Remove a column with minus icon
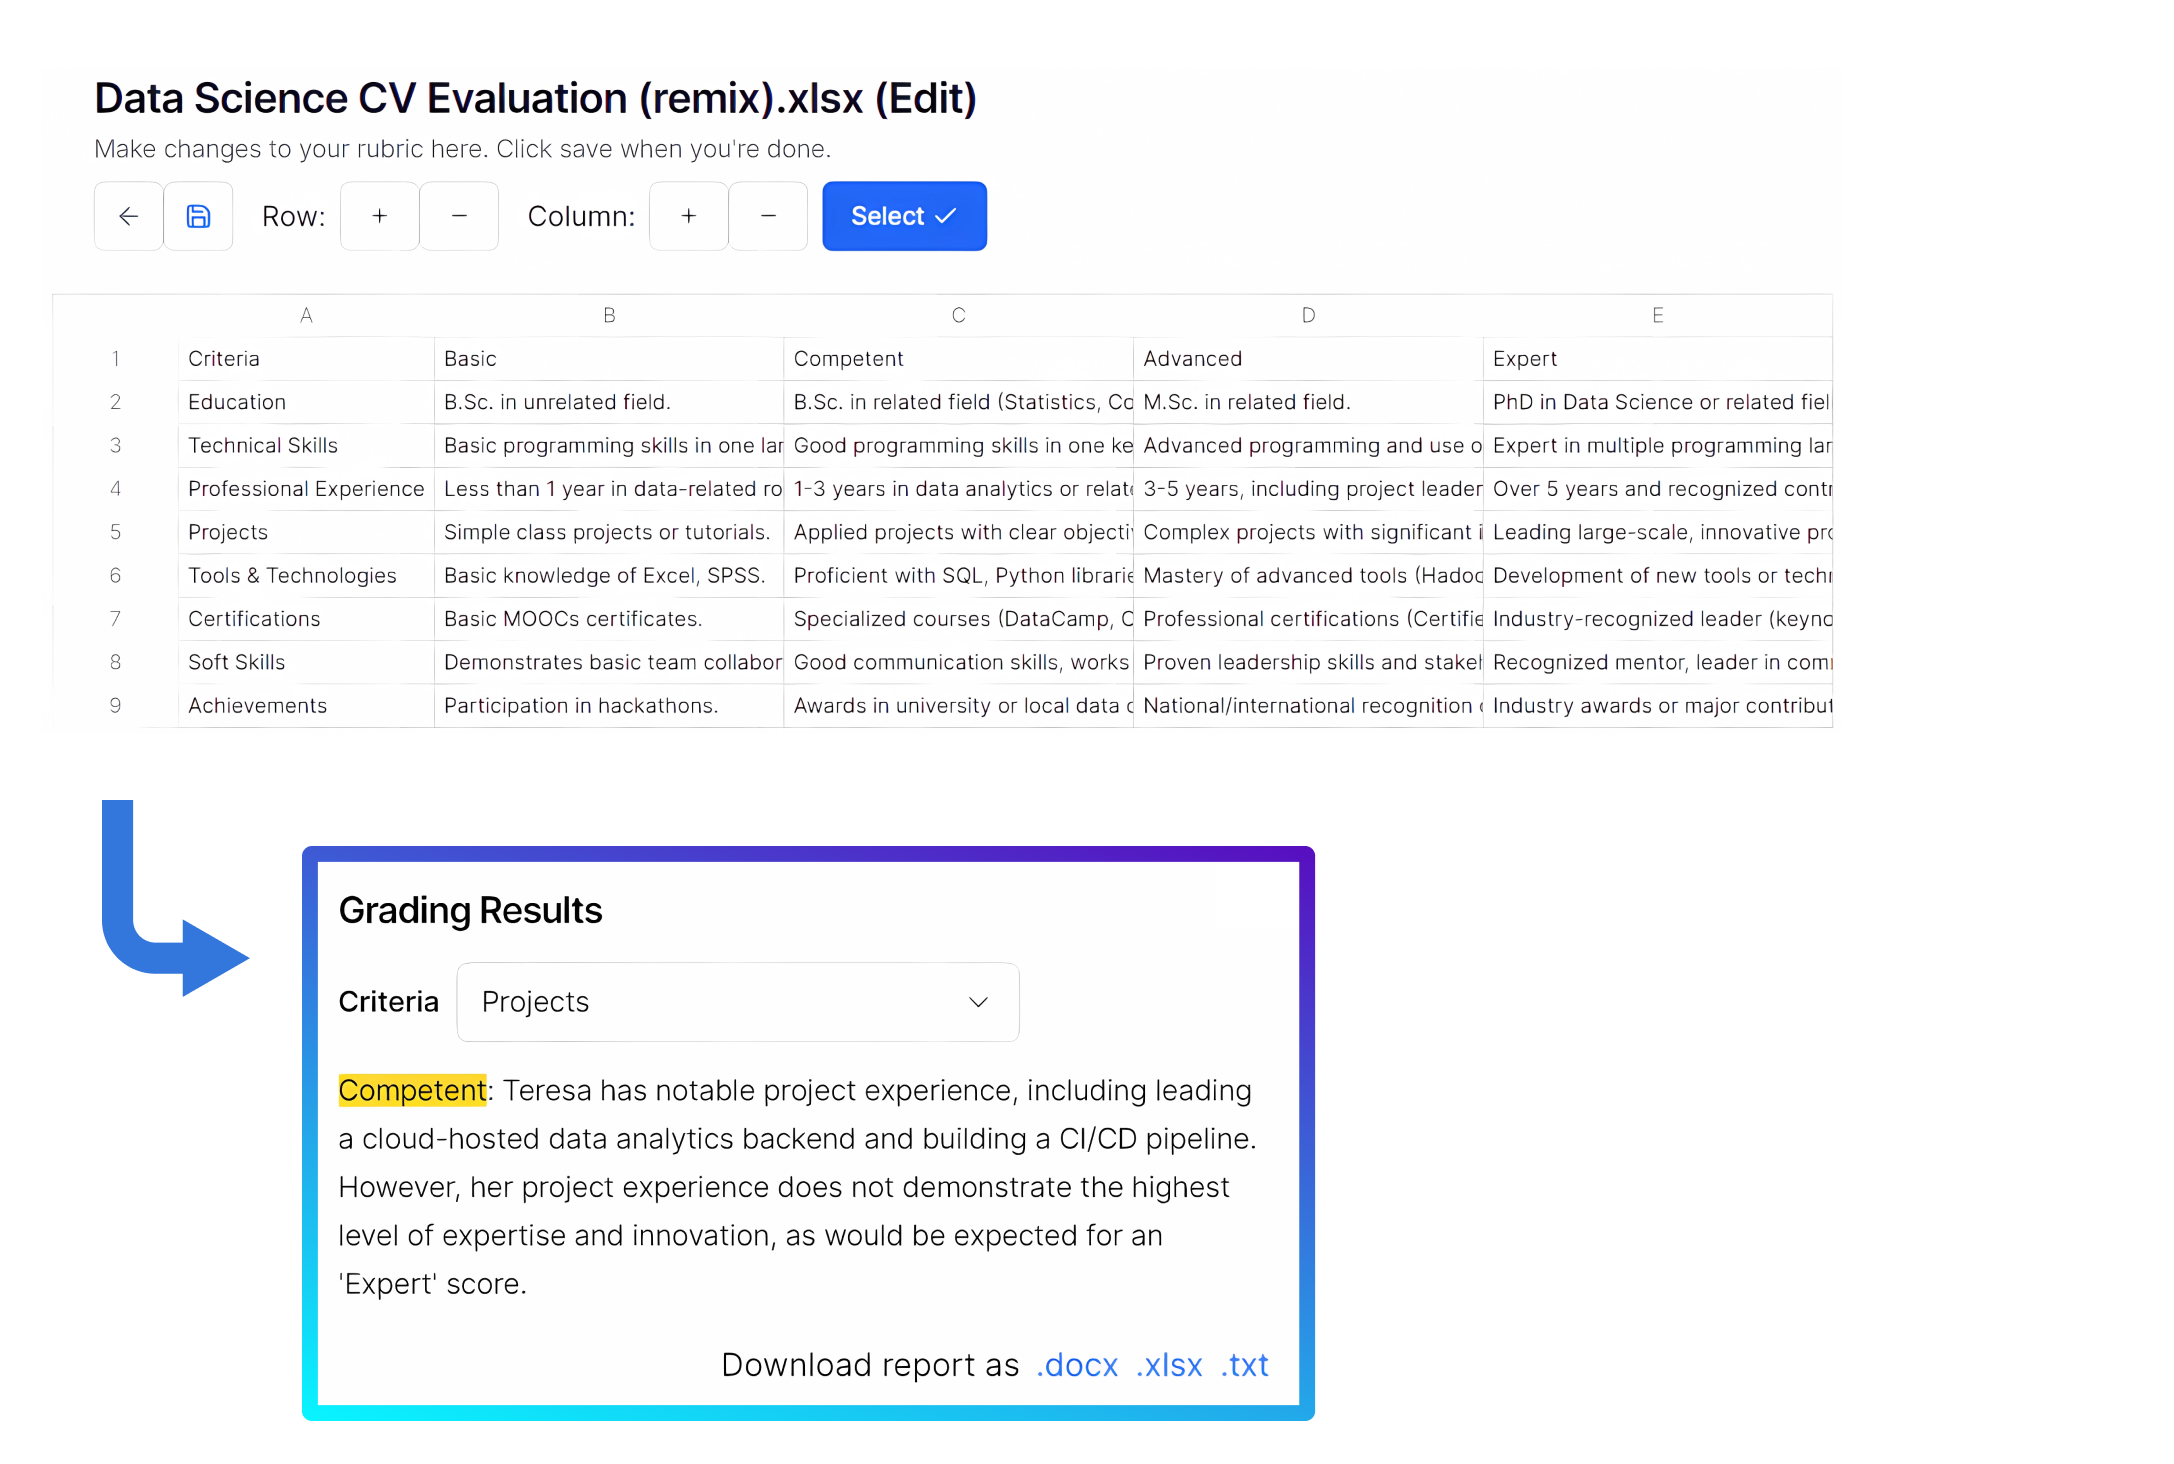 (768, 216)
